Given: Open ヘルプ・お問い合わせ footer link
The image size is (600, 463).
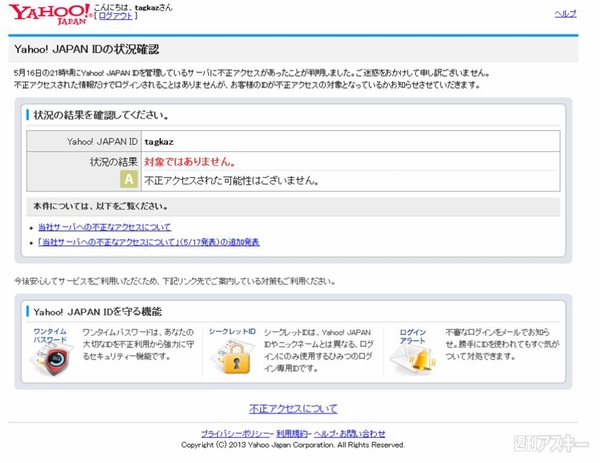Looking at the screenshot, I should click(350, 434).
